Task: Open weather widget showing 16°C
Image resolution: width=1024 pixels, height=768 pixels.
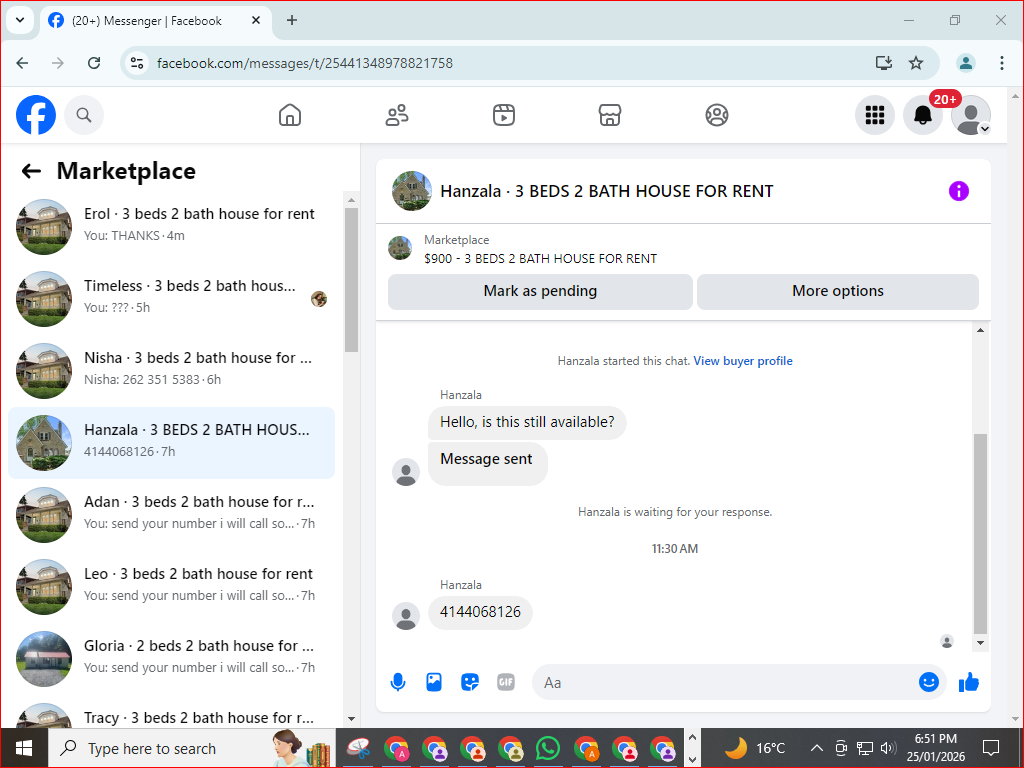Action: 755,748
